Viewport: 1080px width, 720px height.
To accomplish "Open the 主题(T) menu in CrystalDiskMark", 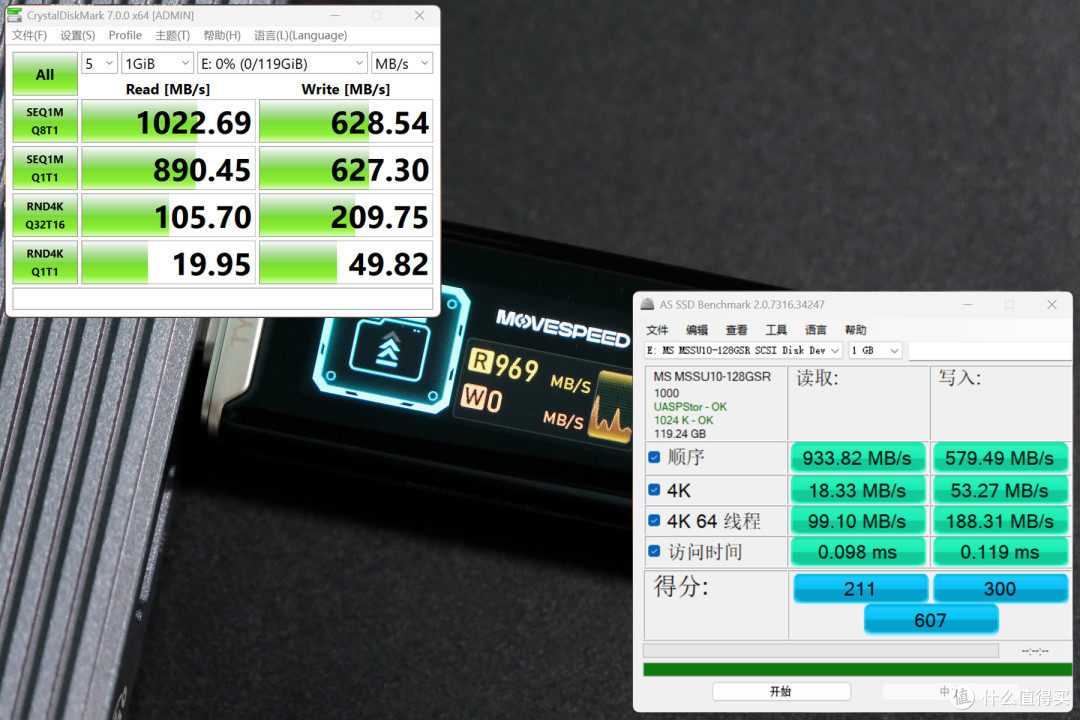I will pos(172,35).
